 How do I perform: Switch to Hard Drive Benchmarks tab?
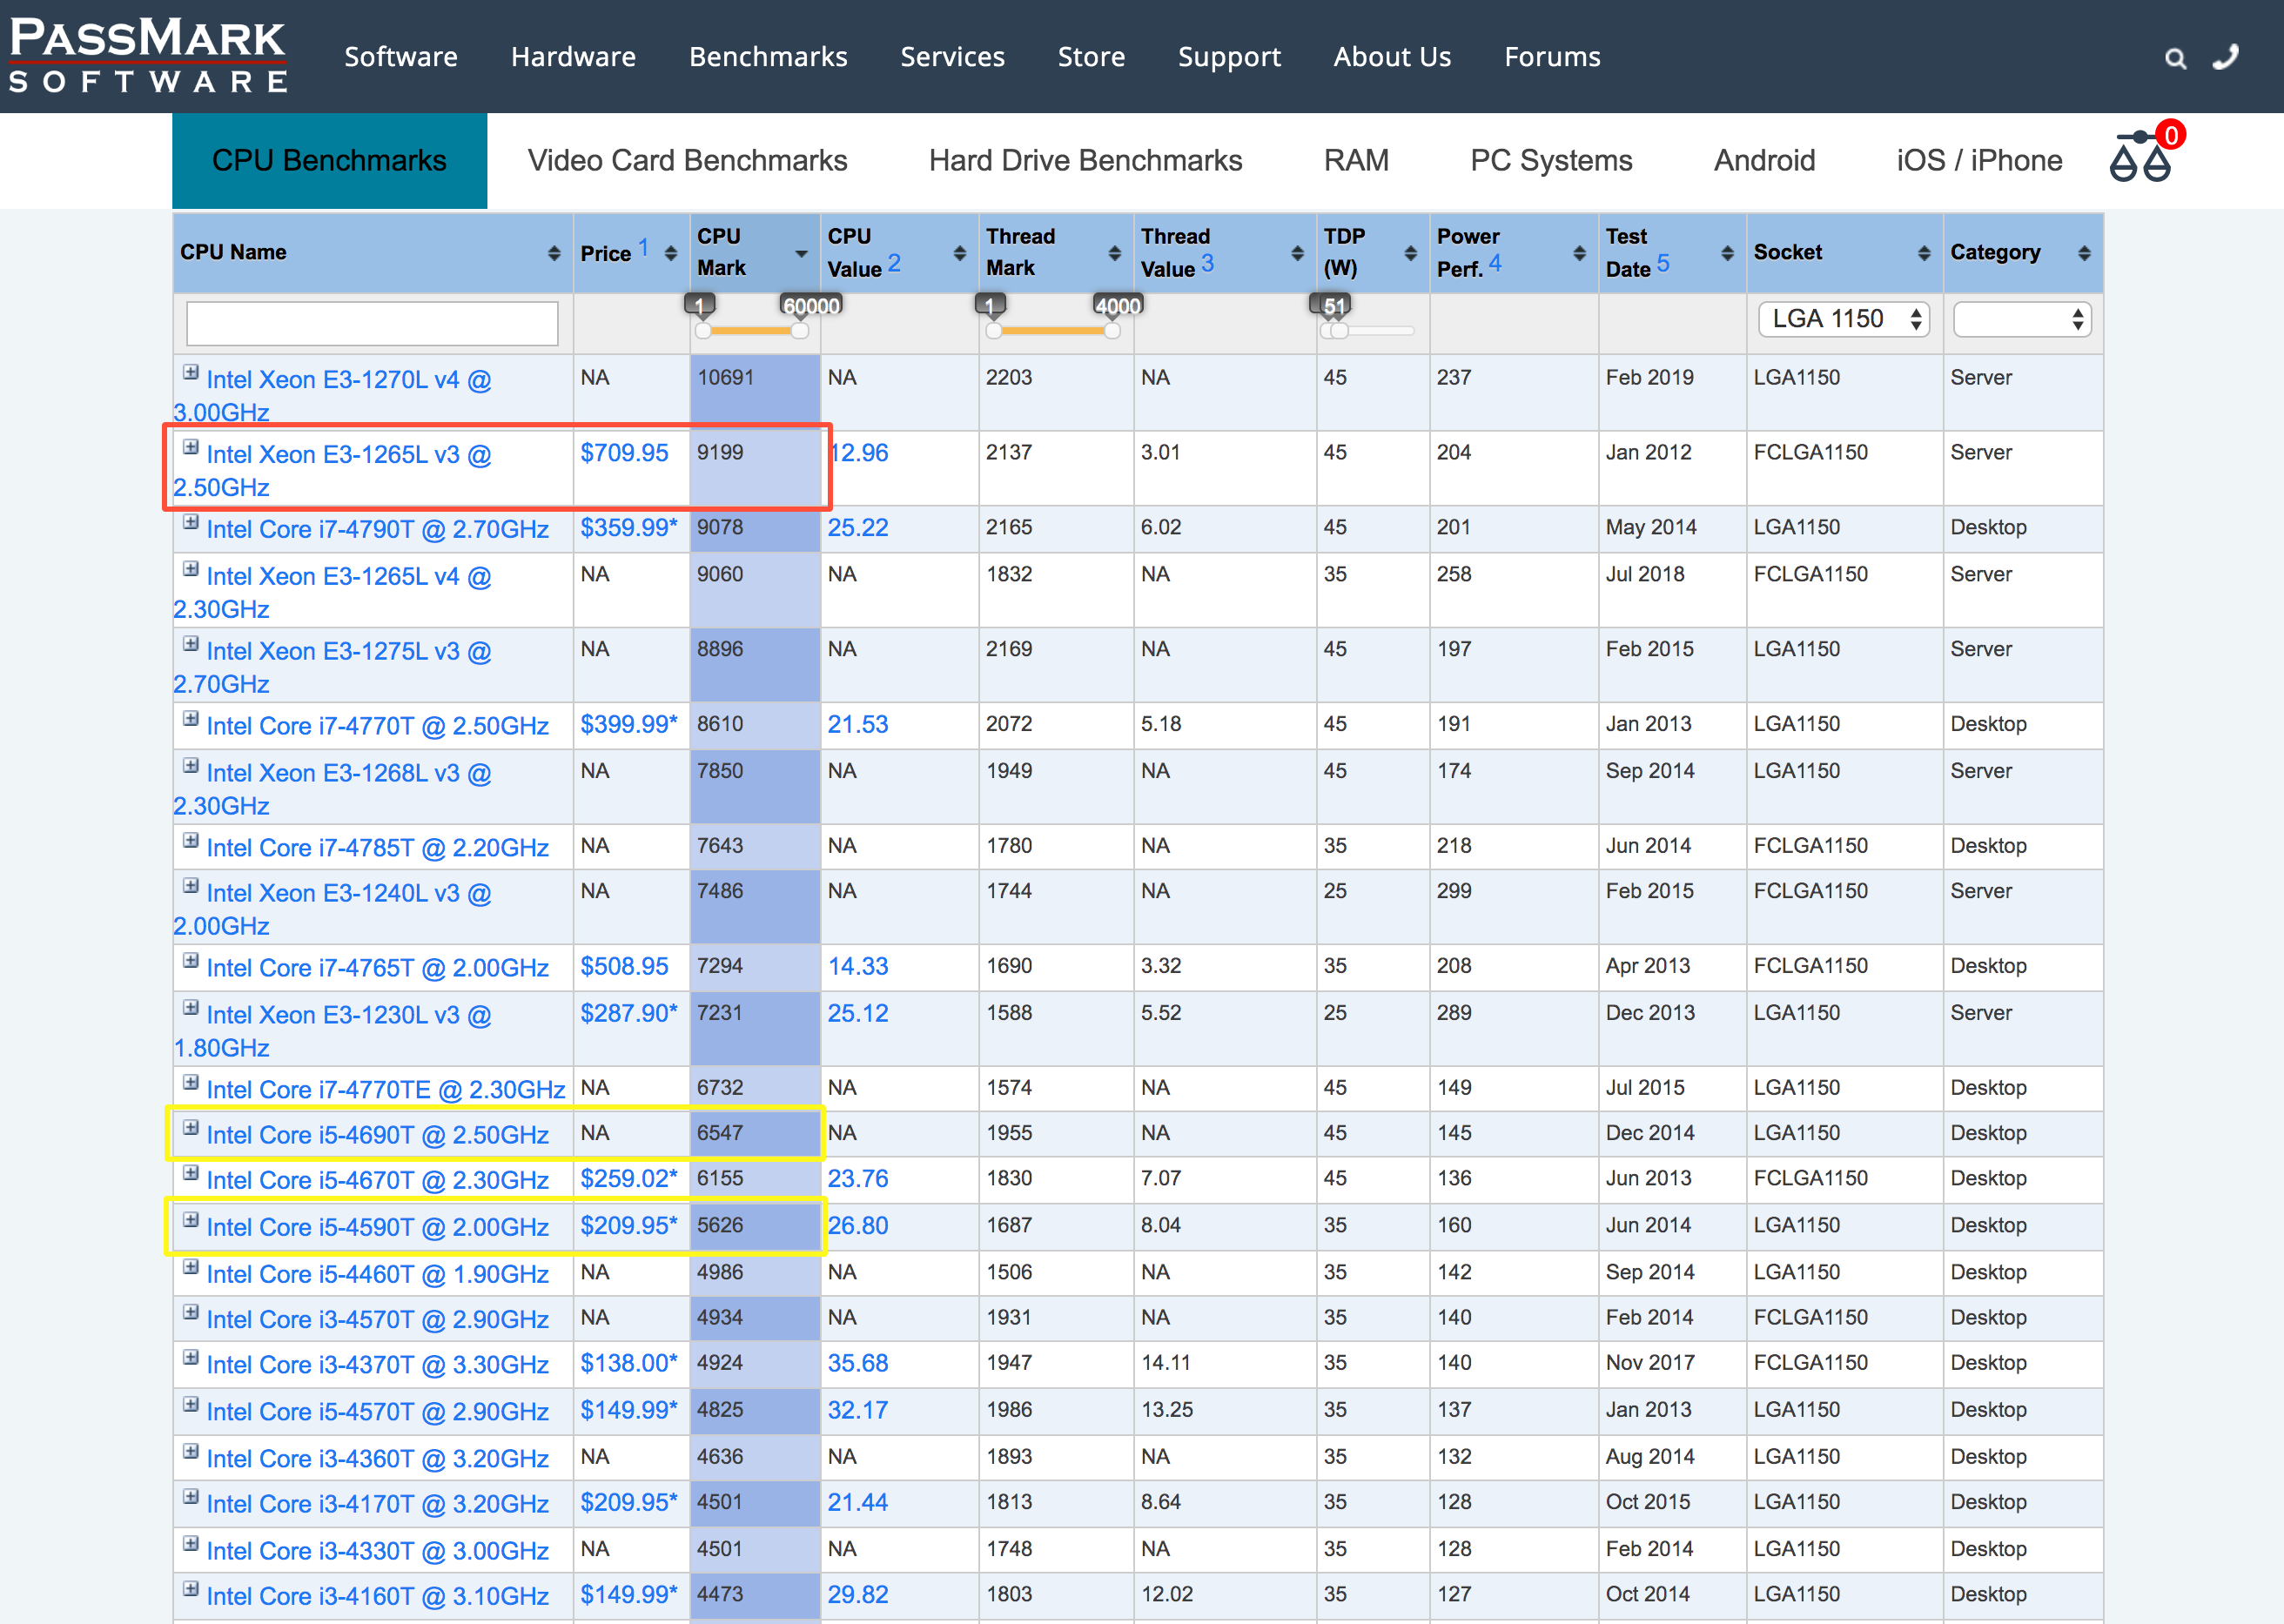pyautogui.click(x=1085, y=160)
